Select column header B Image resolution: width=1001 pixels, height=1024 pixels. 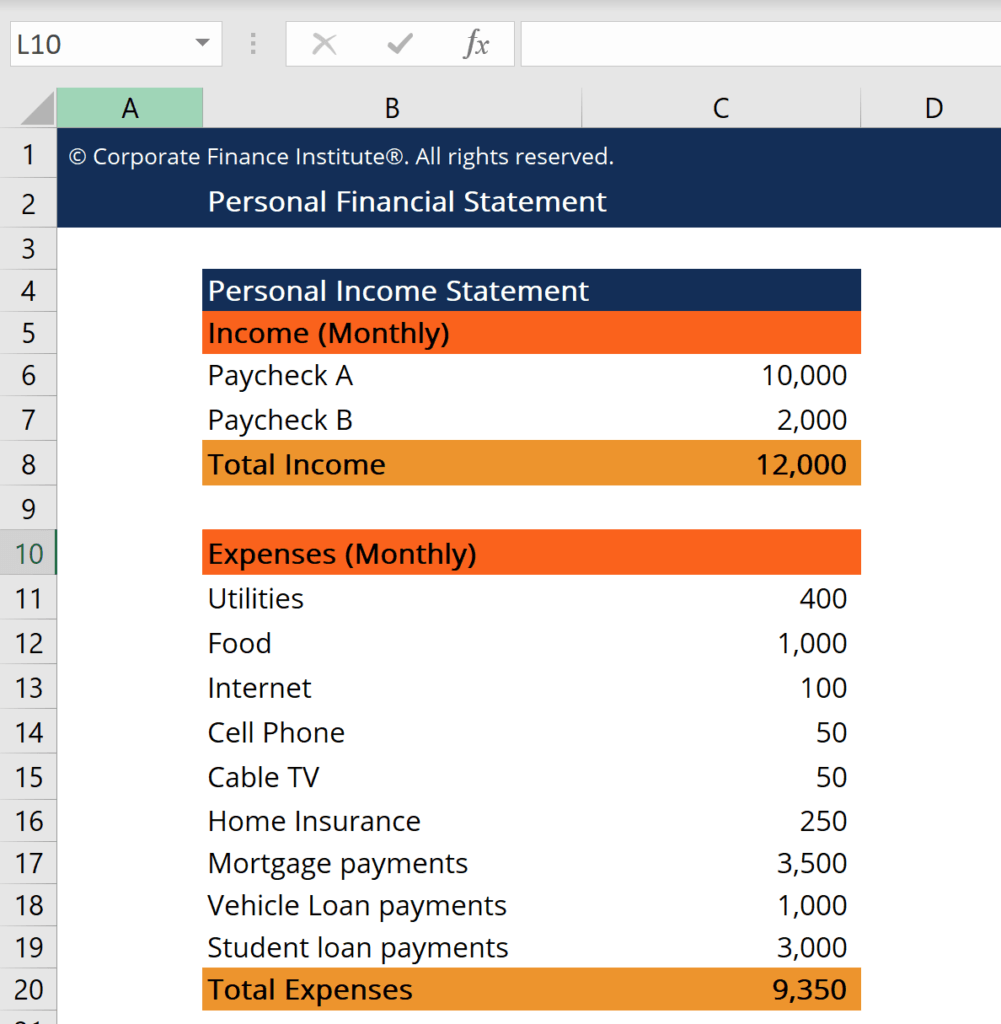[392, 107]
